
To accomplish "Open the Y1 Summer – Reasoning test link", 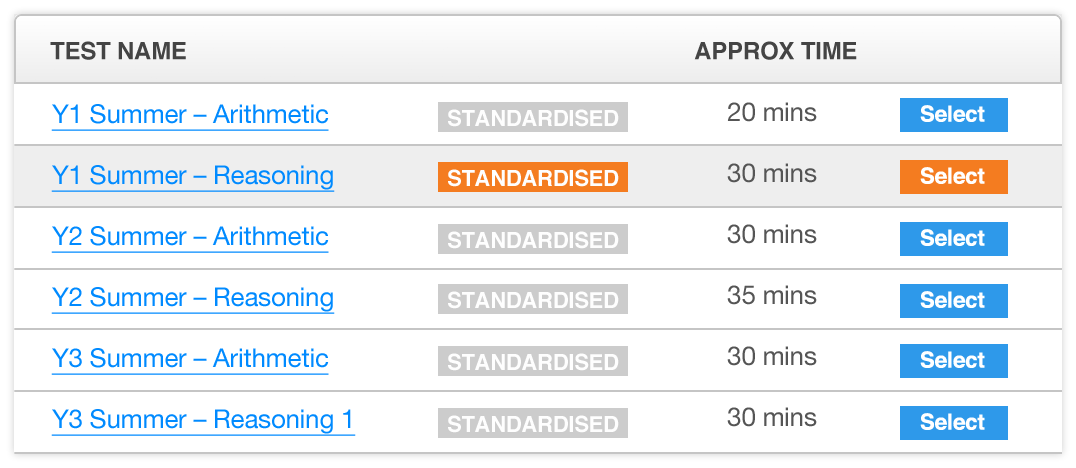I will pos(193,176).
